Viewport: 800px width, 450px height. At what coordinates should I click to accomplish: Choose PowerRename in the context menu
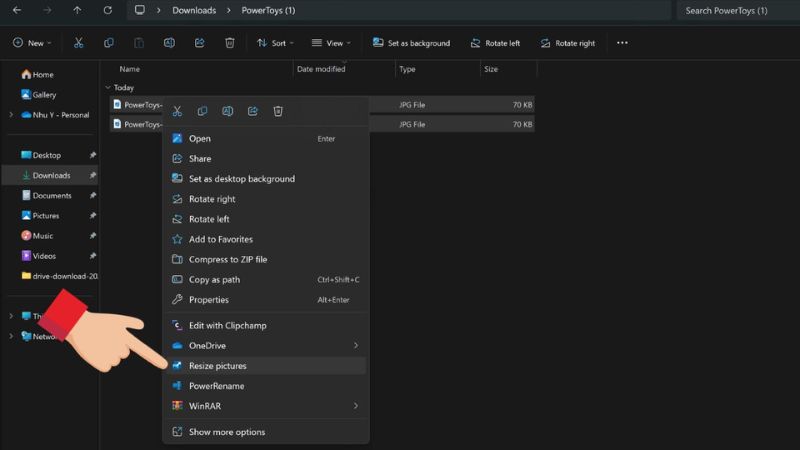(x=216, y=386)
